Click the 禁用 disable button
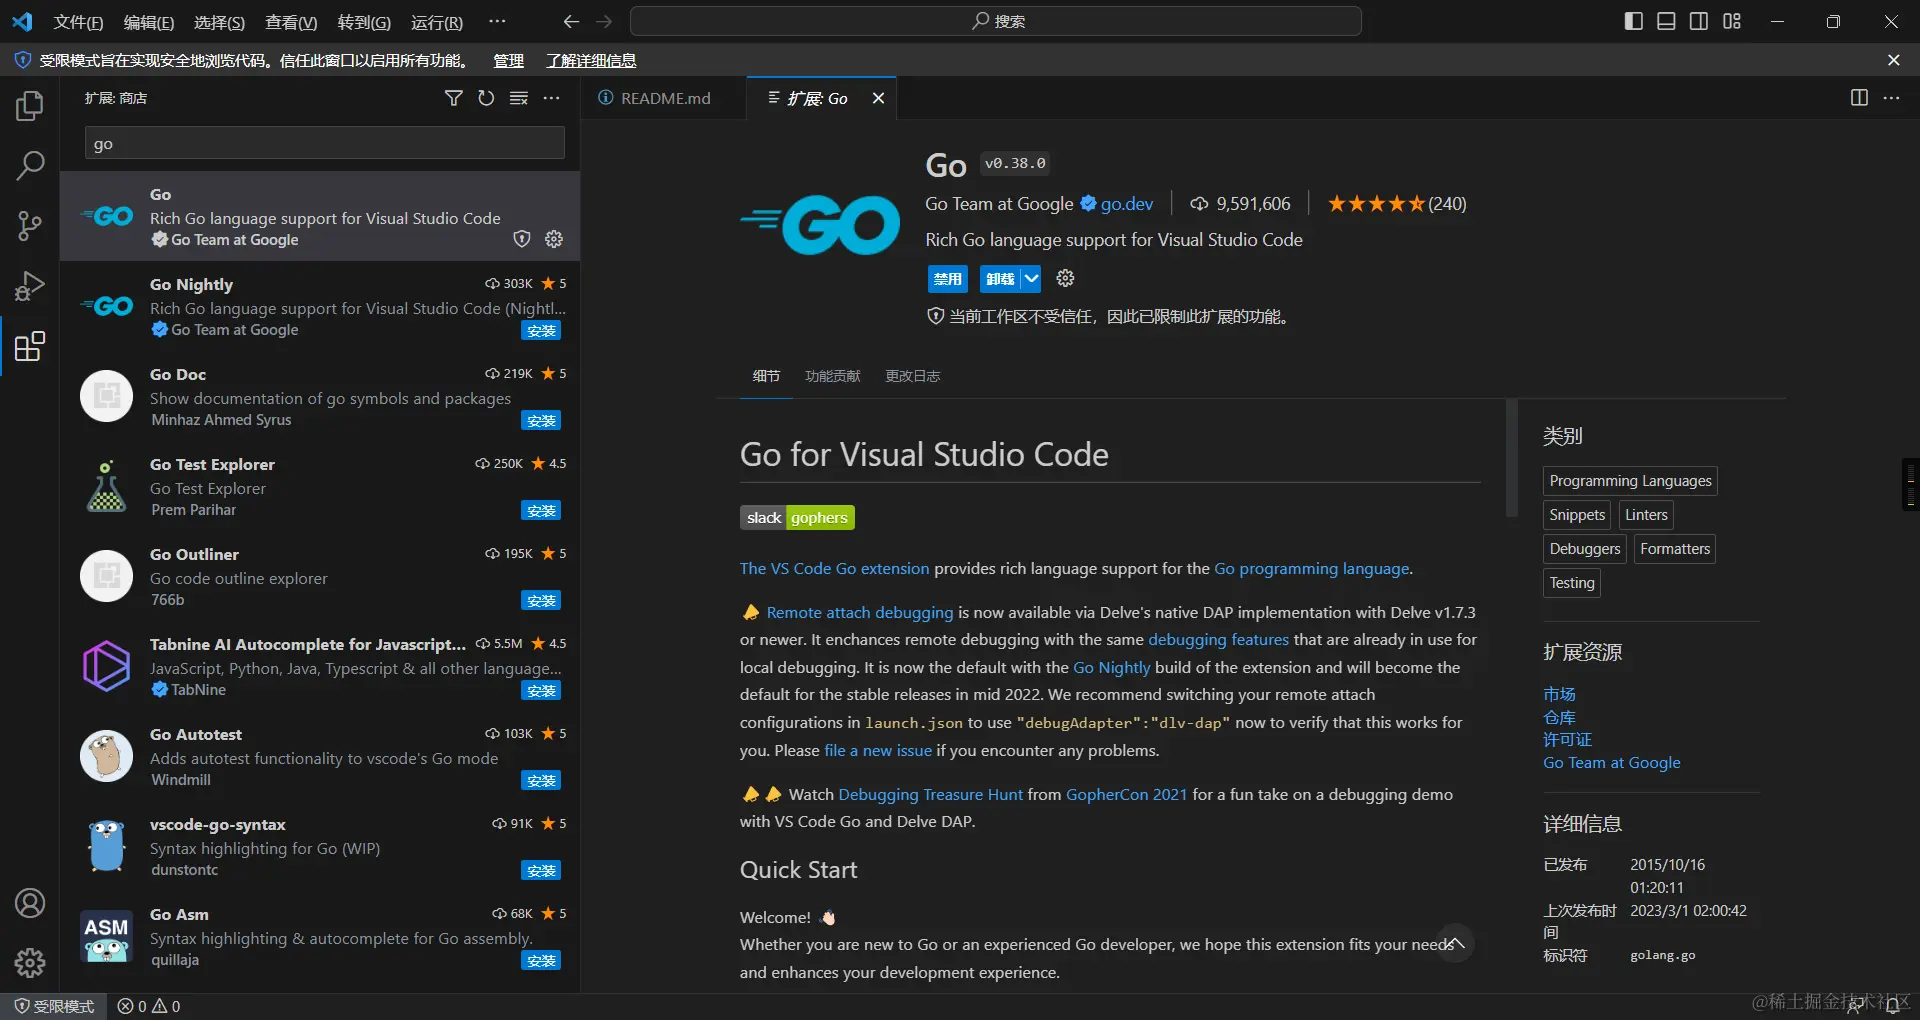Screen dimensions: 1920x1020 pos(947,279)
